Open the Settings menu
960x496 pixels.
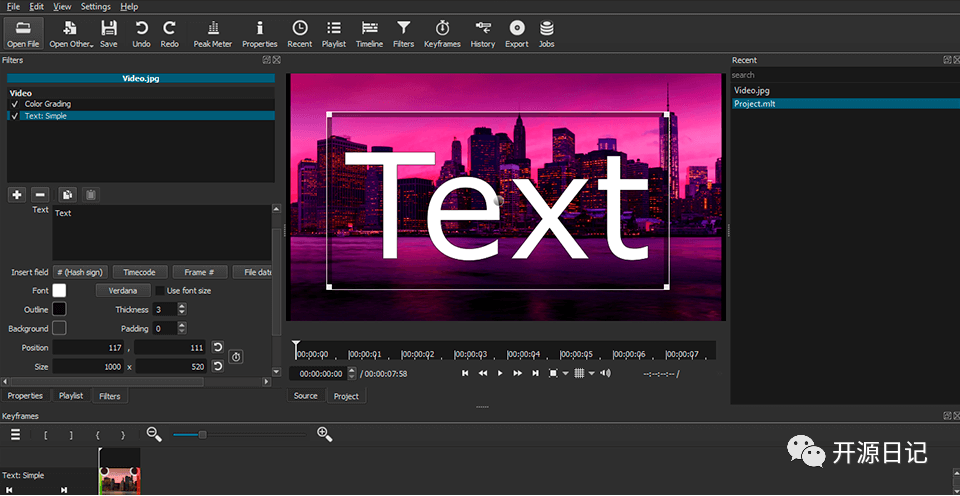(95, 7)
